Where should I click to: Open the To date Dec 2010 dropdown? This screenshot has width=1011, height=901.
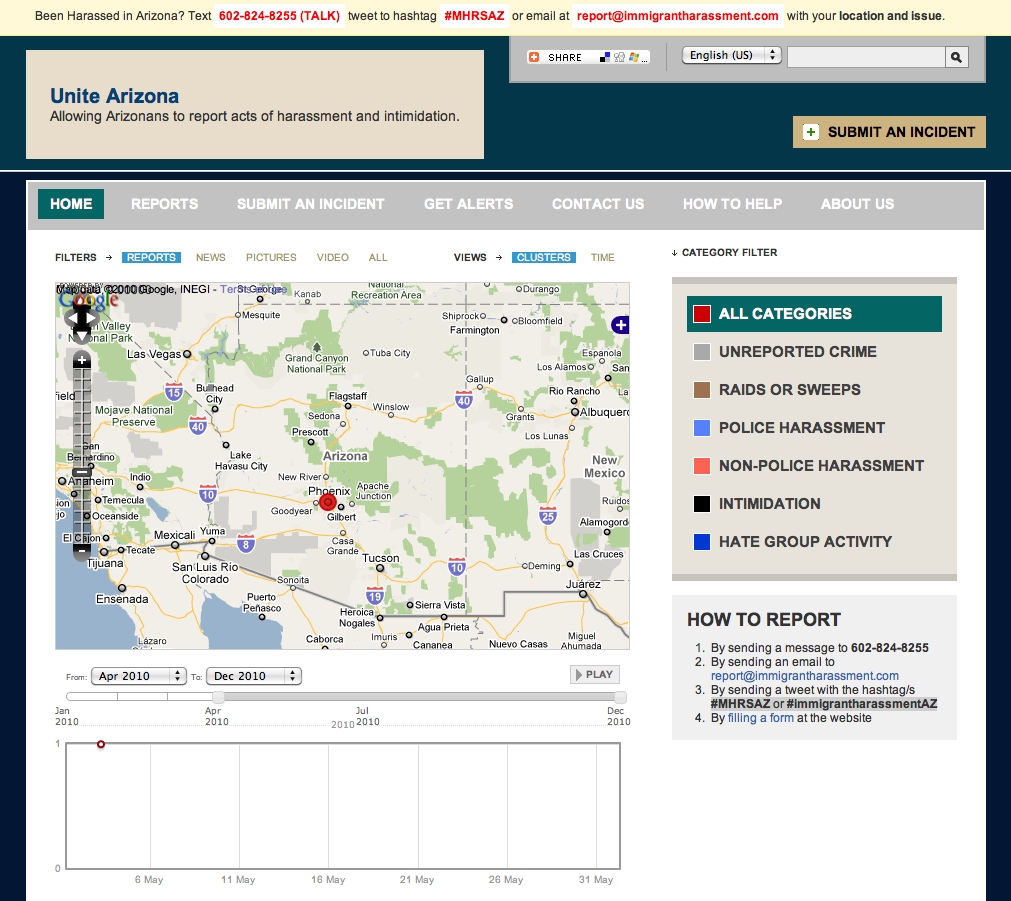point(254,676)
